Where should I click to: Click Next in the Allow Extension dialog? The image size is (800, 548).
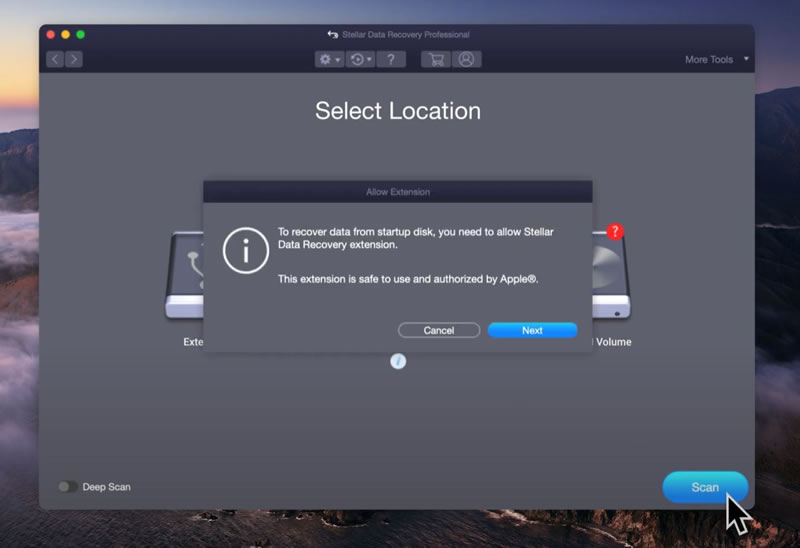click(x=533, y=330)
